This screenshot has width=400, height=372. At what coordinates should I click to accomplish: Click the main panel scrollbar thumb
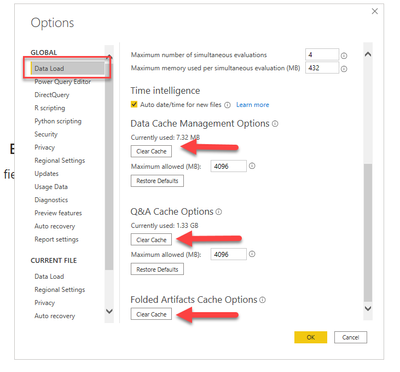[368, 233]
